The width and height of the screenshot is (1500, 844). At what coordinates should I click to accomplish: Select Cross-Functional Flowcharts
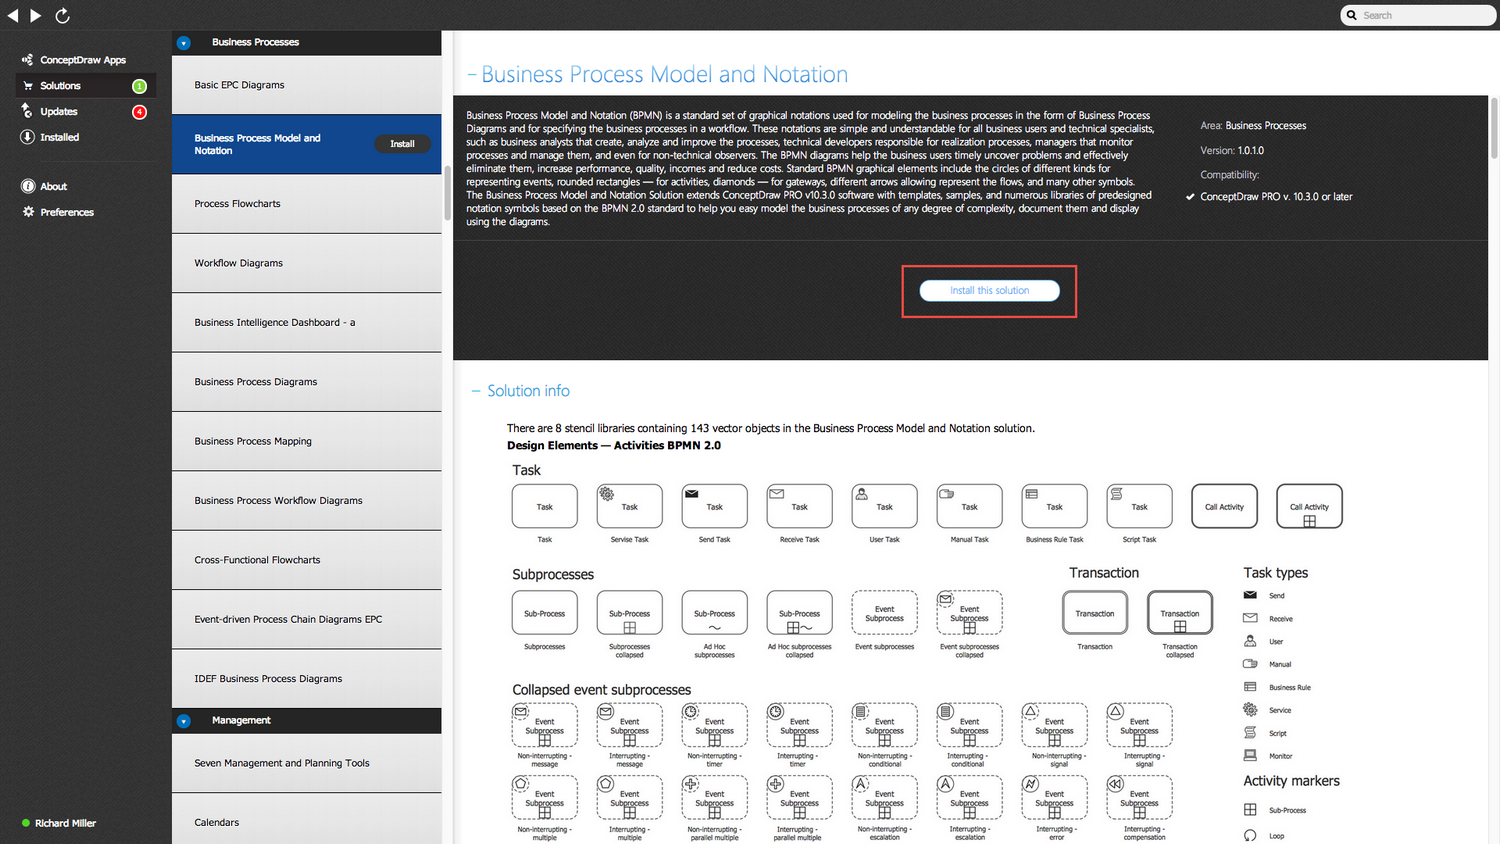tap(306, 560)
